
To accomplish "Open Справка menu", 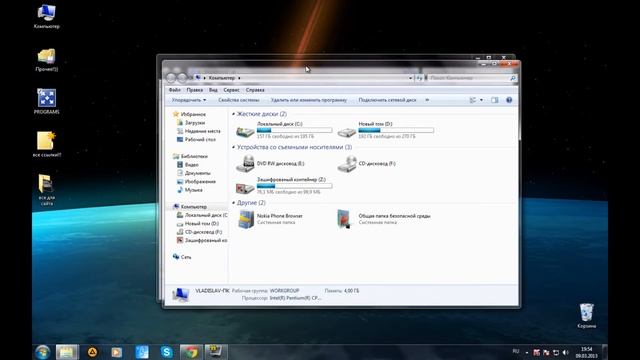I will coord(255,90).
